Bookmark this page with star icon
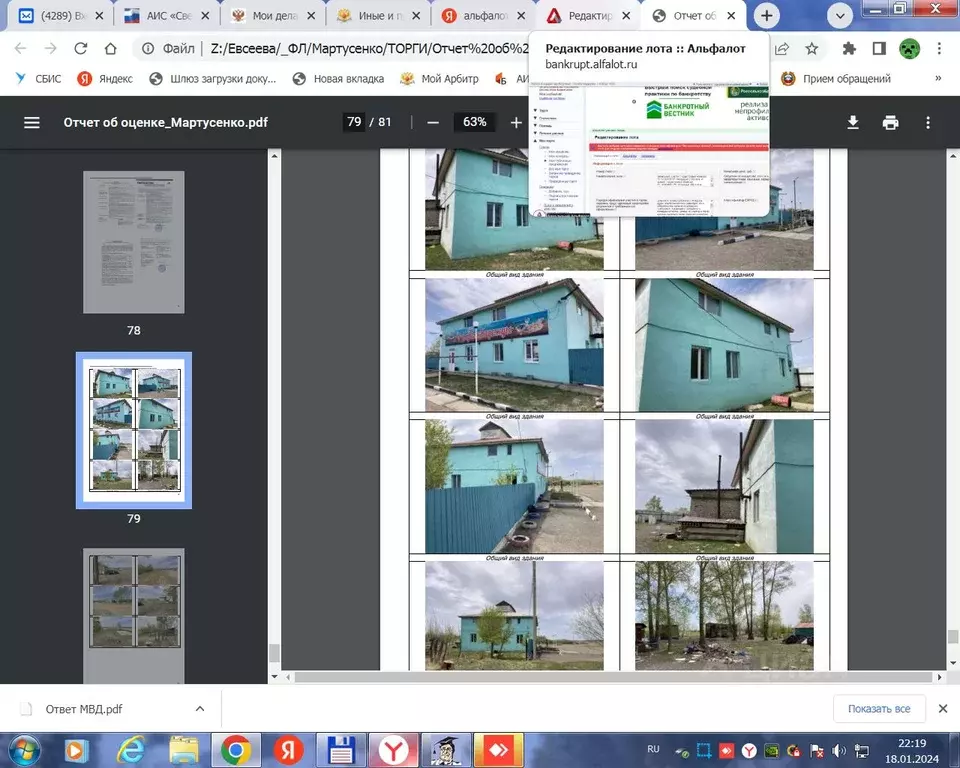 (x=812, y=49)
